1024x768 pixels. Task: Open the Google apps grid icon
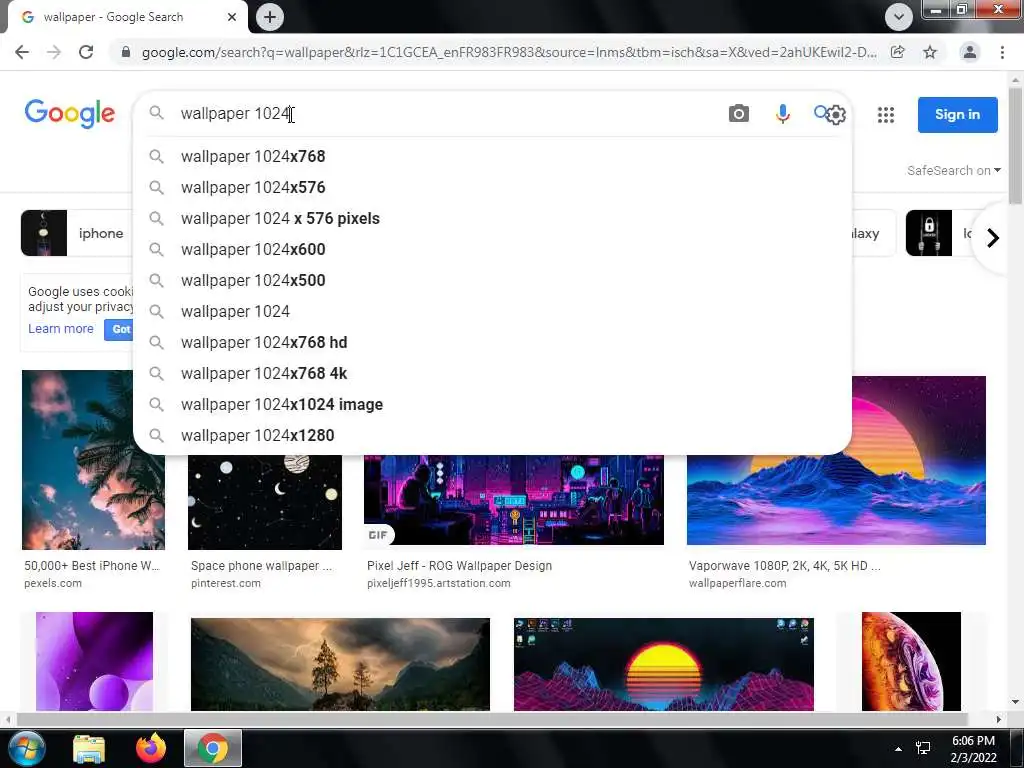[886, 115]
